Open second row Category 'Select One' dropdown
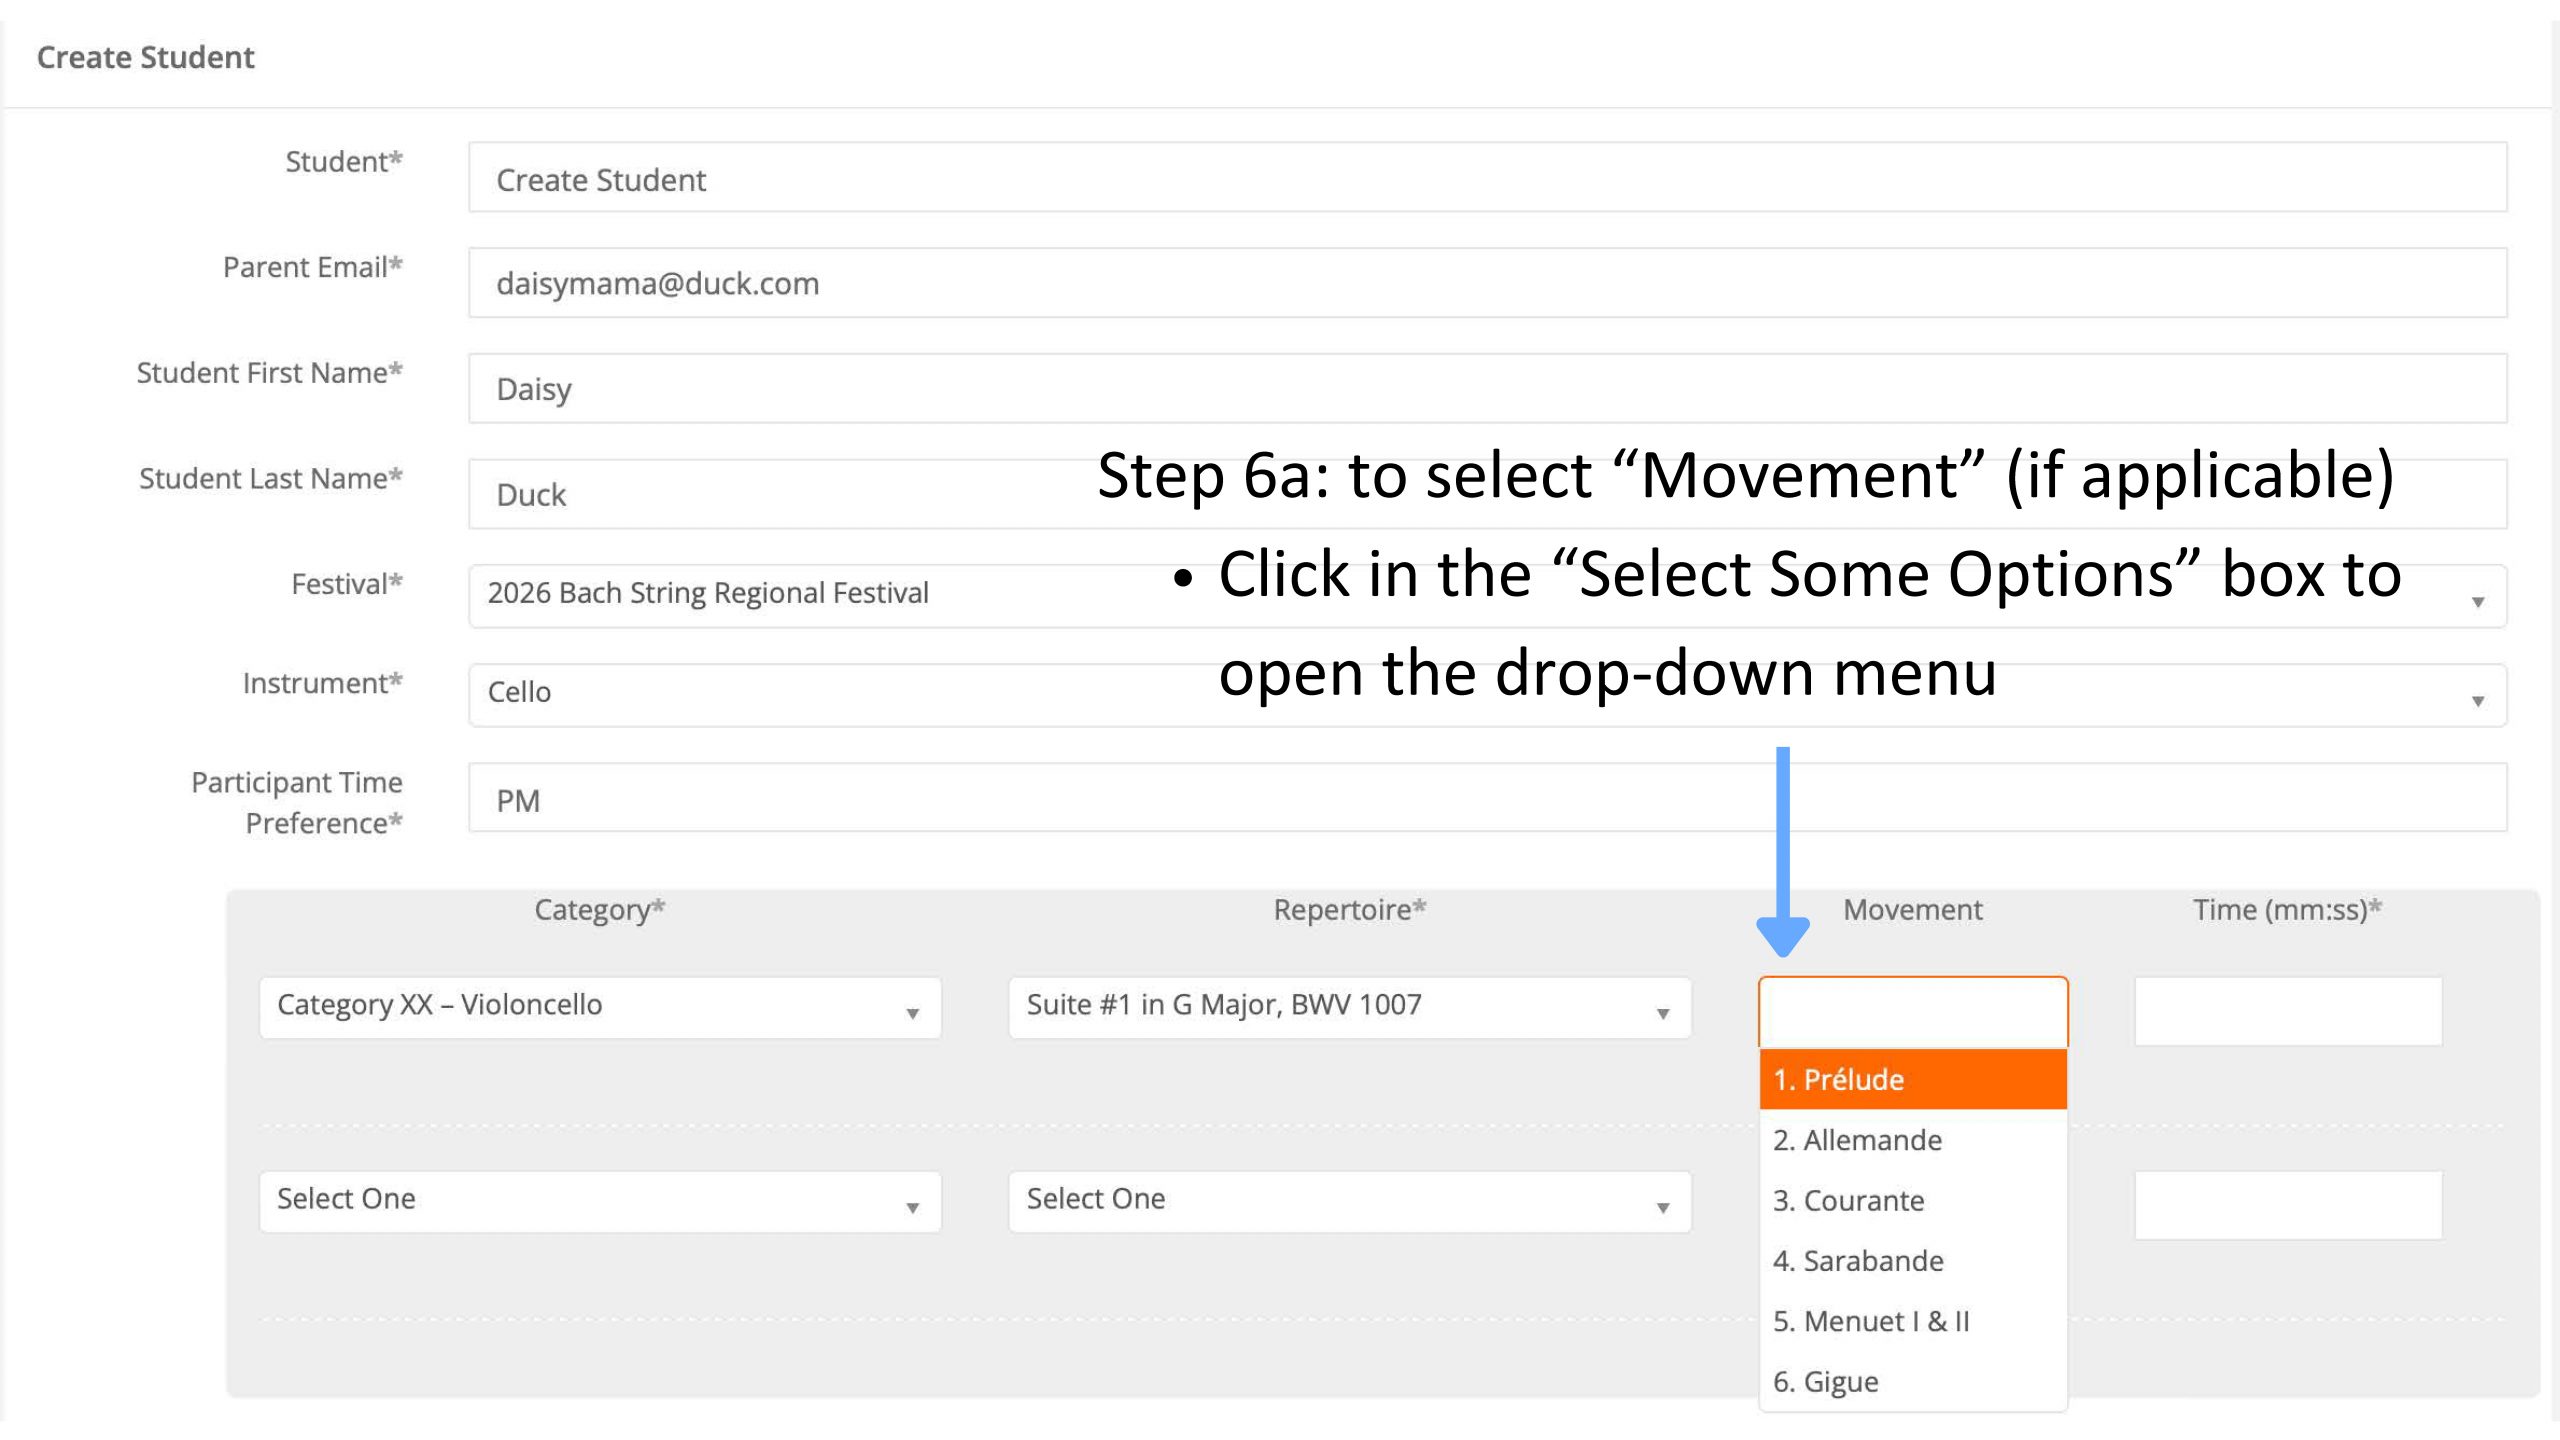This screenshot has width=2560, height=1440. 600,1201
